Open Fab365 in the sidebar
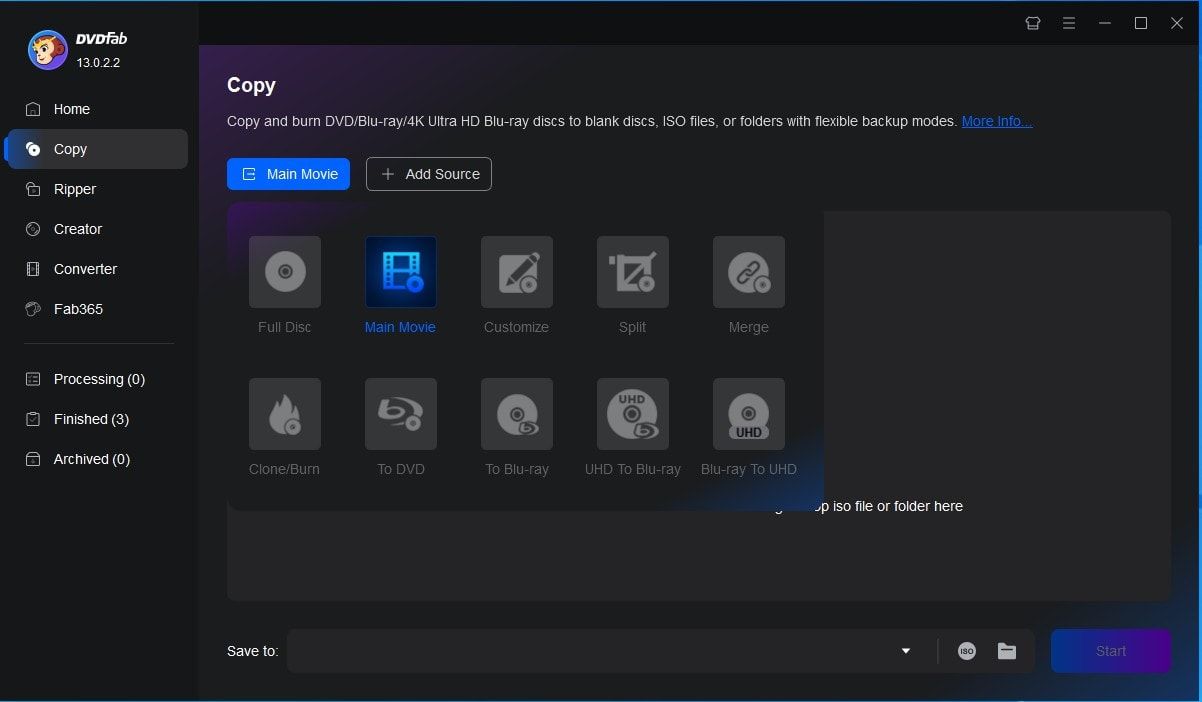The image size is (1202, 702). [97, 309]
